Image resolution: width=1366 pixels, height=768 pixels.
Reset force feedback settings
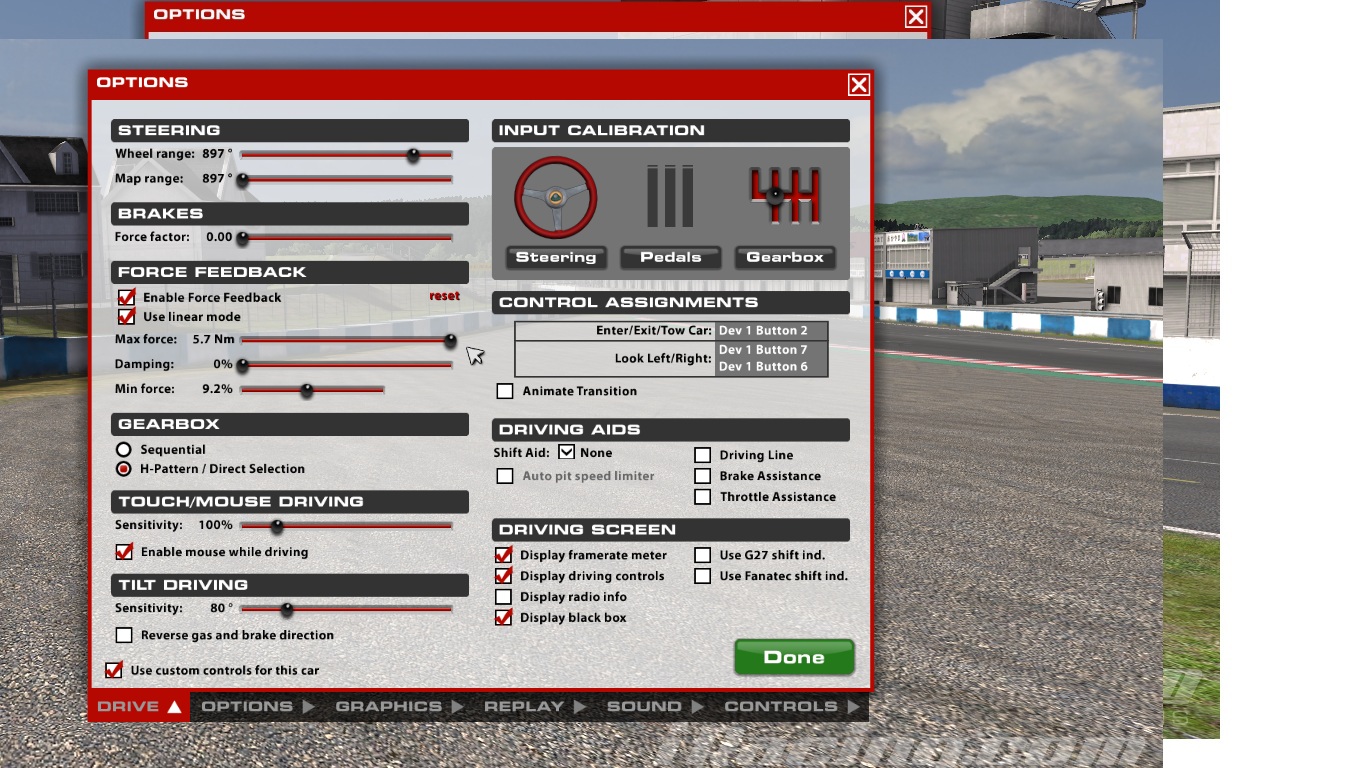tap(444, 296)
